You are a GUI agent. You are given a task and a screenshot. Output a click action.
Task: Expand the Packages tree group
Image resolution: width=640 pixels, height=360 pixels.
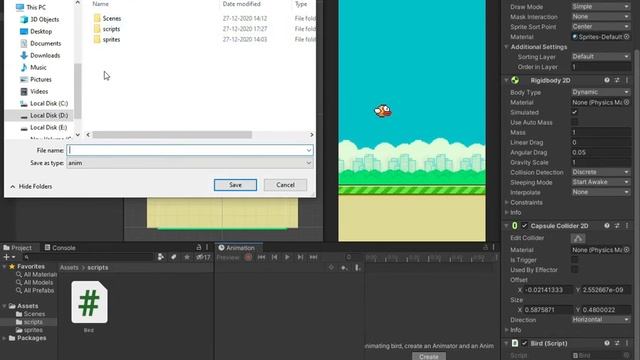pos(4,338)
